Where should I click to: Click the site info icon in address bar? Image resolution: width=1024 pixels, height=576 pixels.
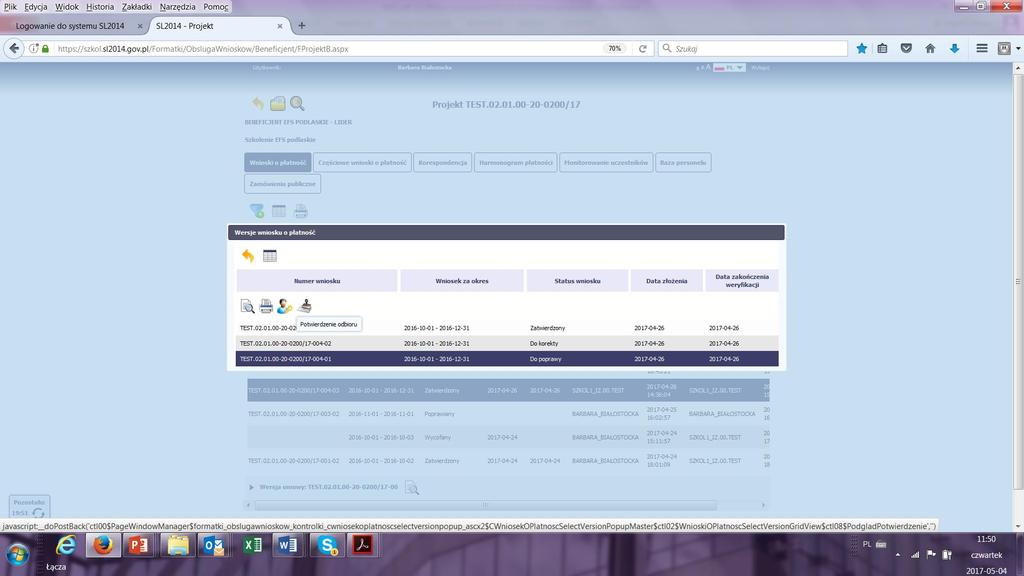coord(33,48)
